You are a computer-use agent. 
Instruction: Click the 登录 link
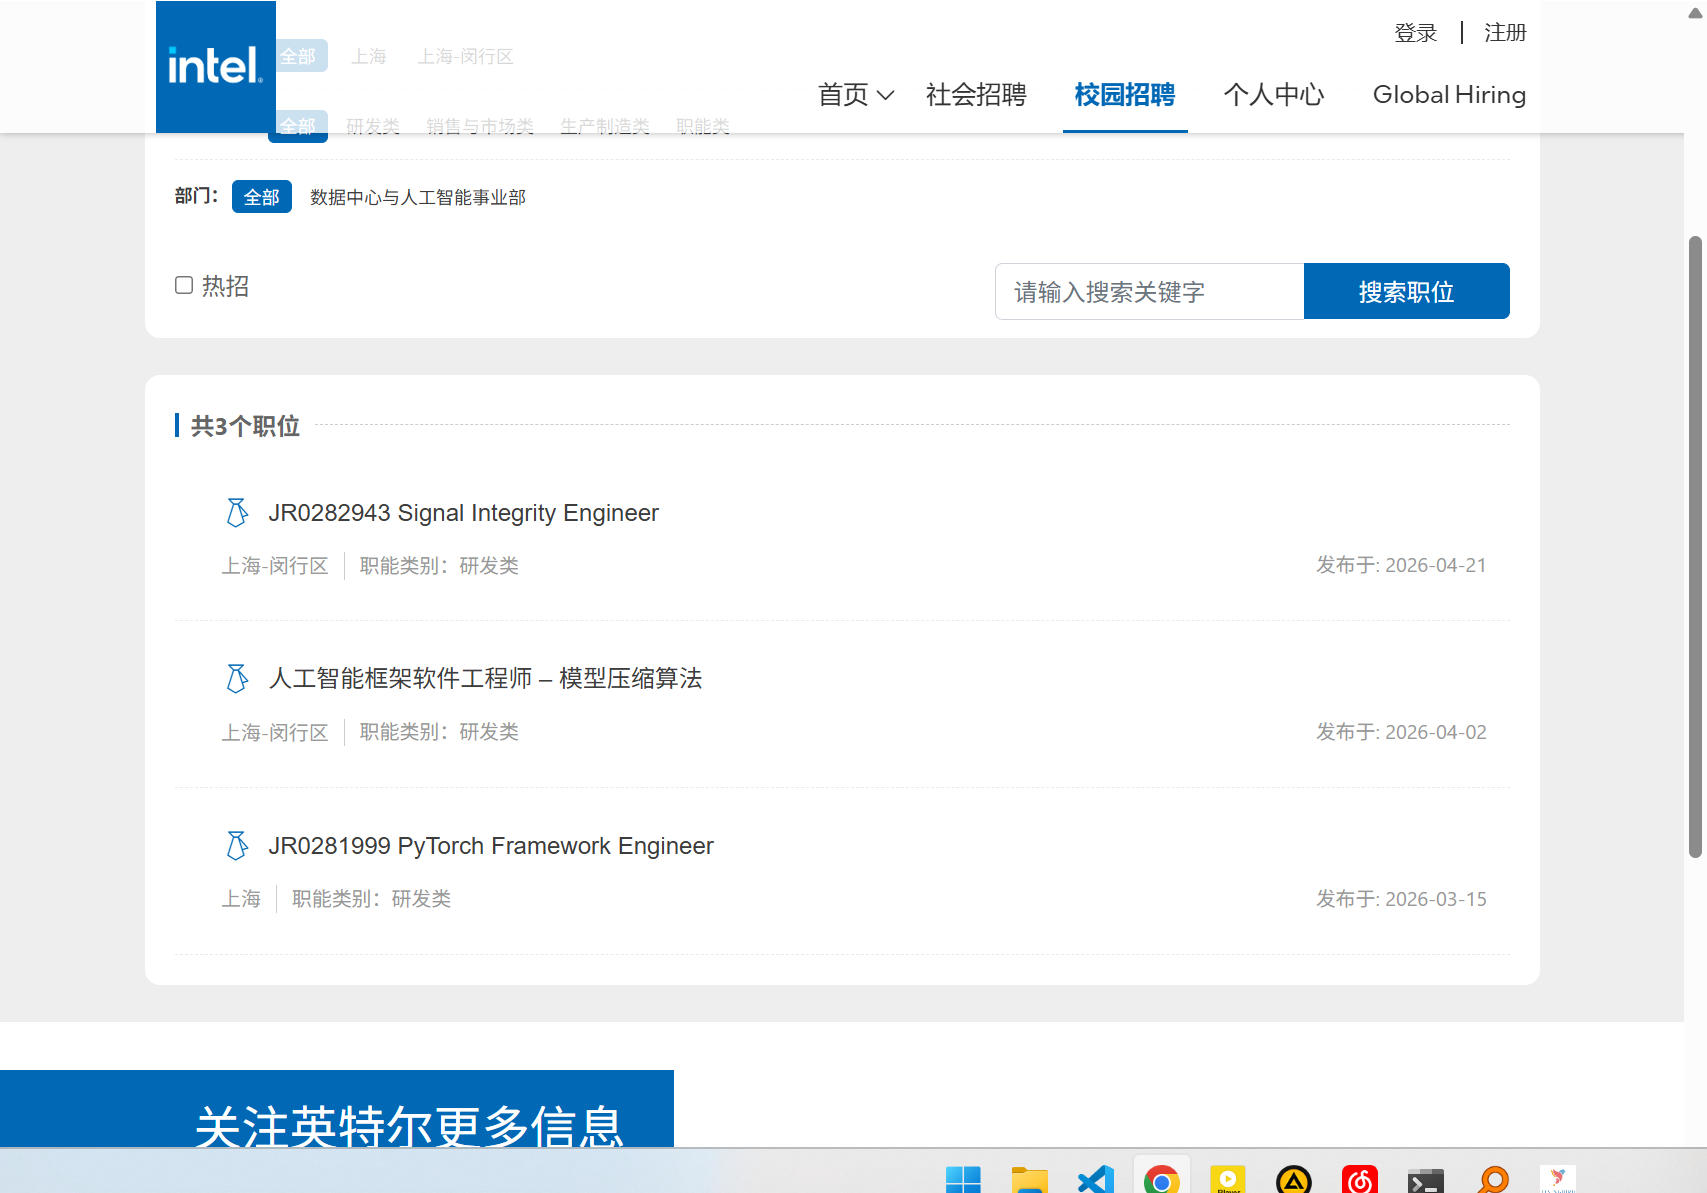pyautogui.click(x=1415, y=33)
